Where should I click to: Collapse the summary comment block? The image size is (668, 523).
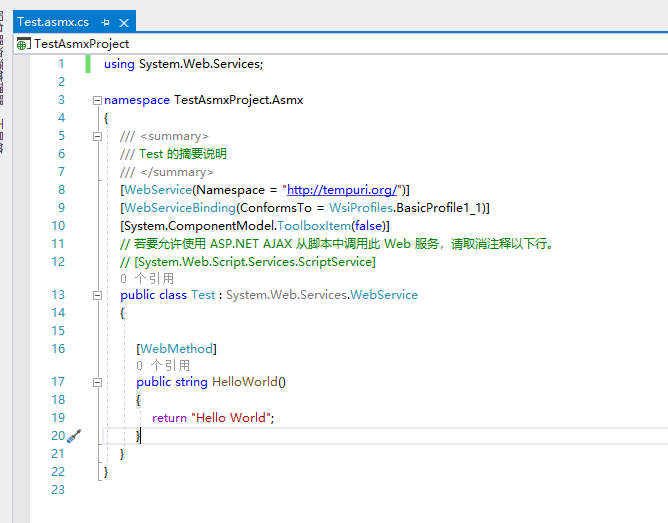[98, 137]
